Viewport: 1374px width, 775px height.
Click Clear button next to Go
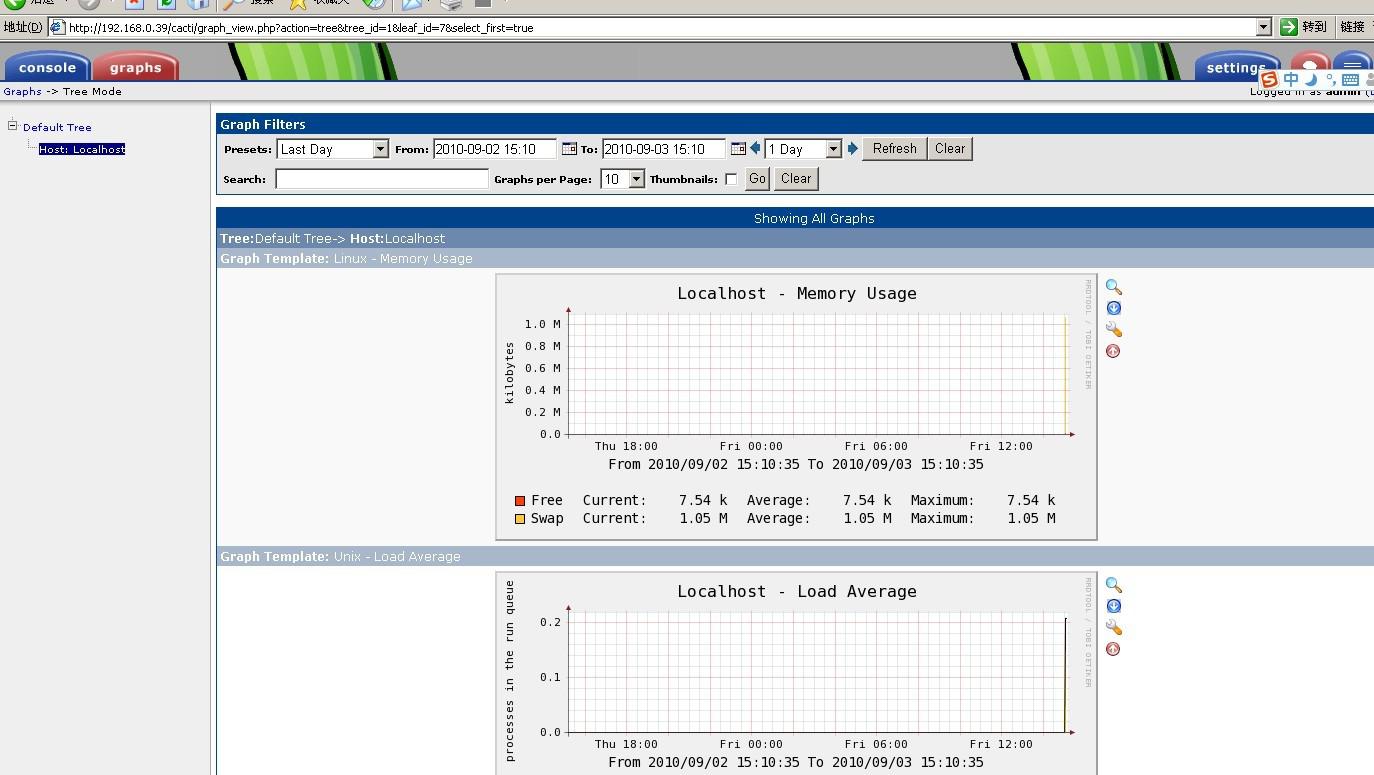(796, 179)
